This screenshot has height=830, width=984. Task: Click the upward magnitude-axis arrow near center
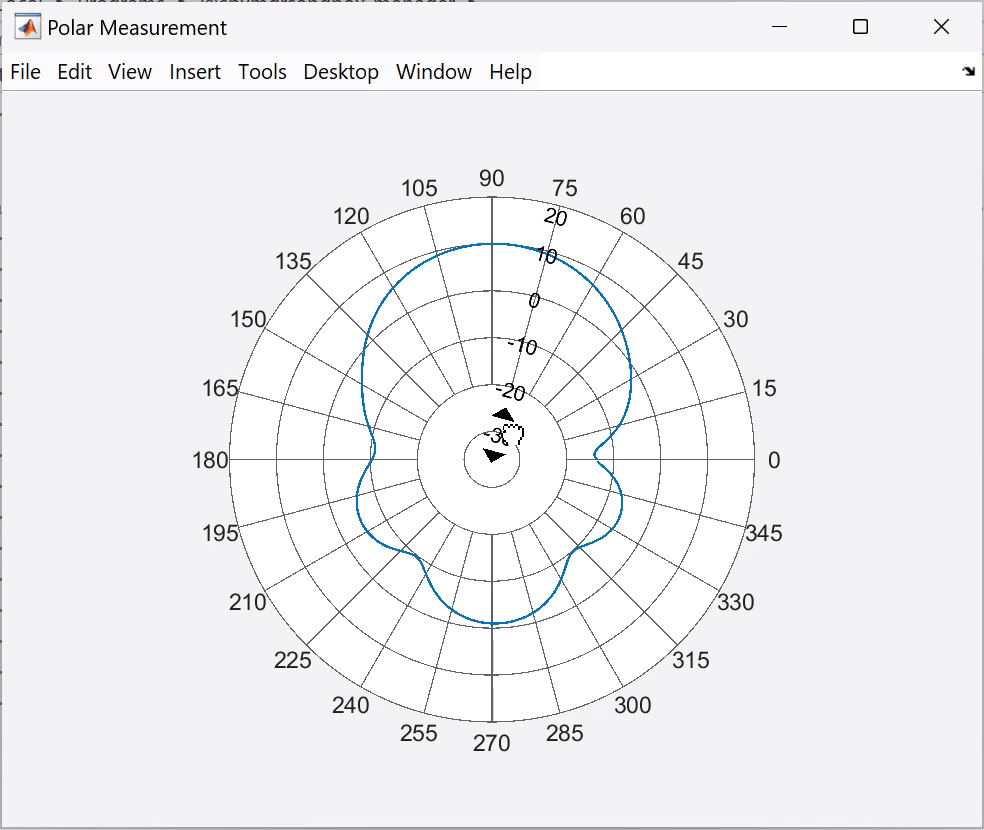coord(503,415)
